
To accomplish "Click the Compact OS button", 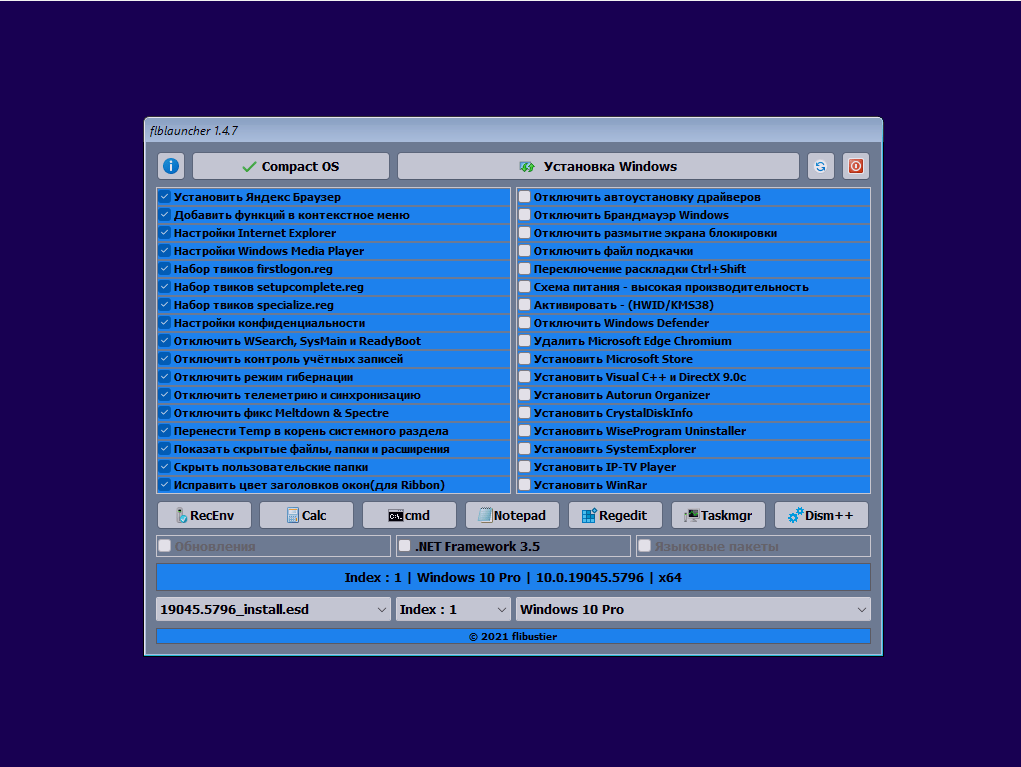I will [291, 166].
